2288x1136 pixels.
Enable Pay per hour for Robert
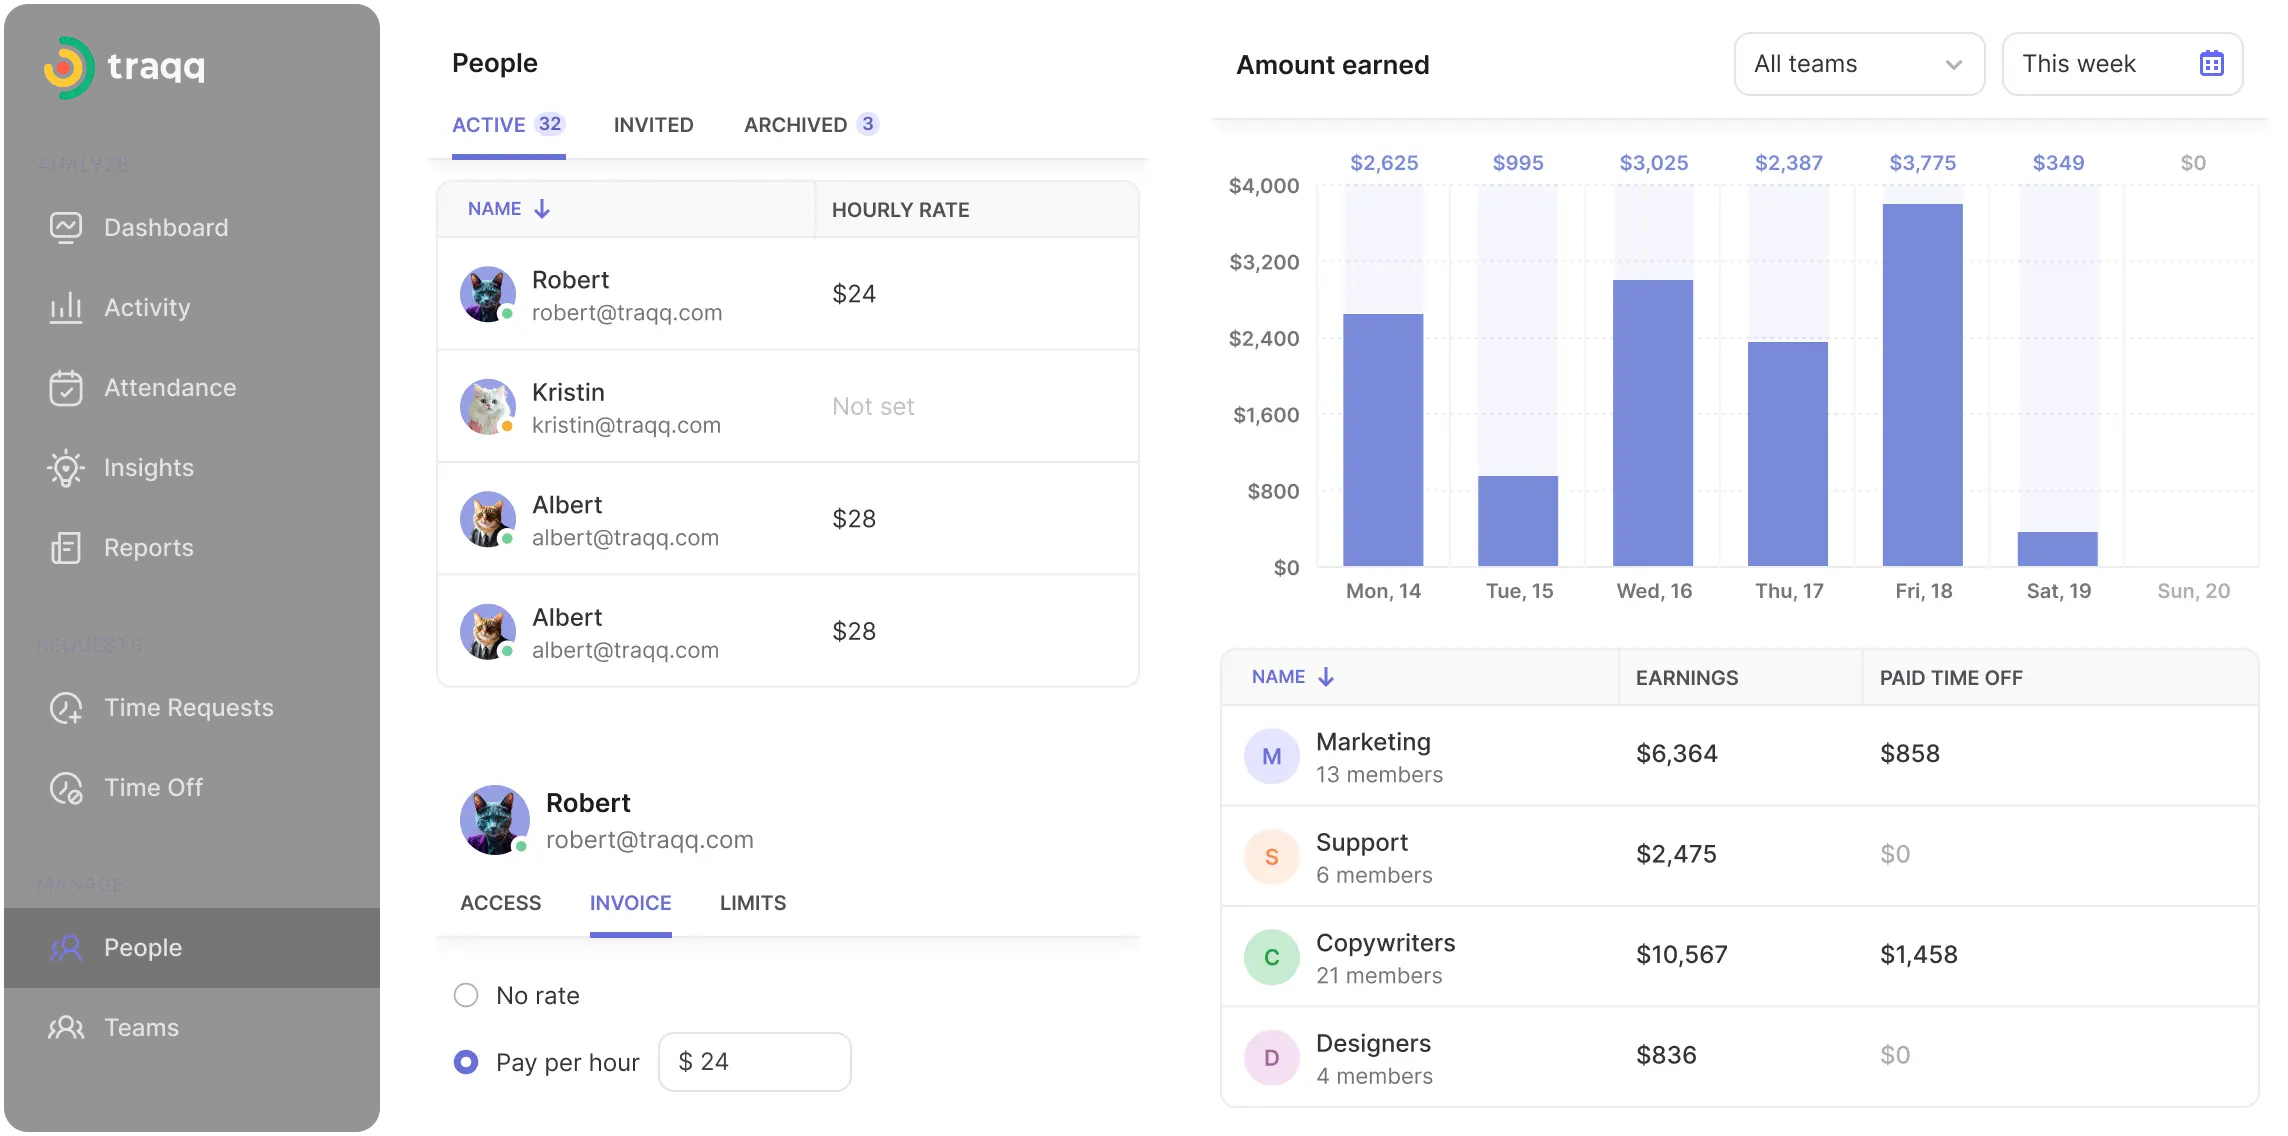point(466,1062)
